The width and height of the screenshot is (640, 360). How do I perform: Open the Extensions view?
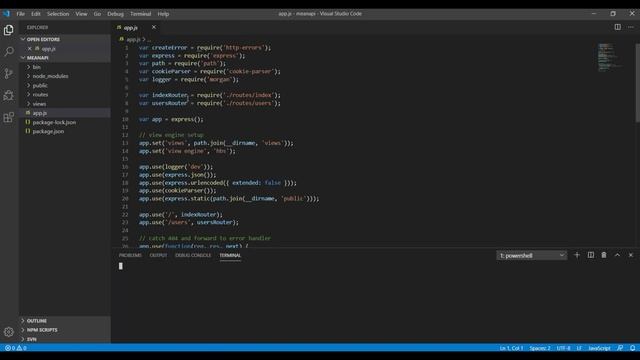pyautogui.click(x=9, y=118)
